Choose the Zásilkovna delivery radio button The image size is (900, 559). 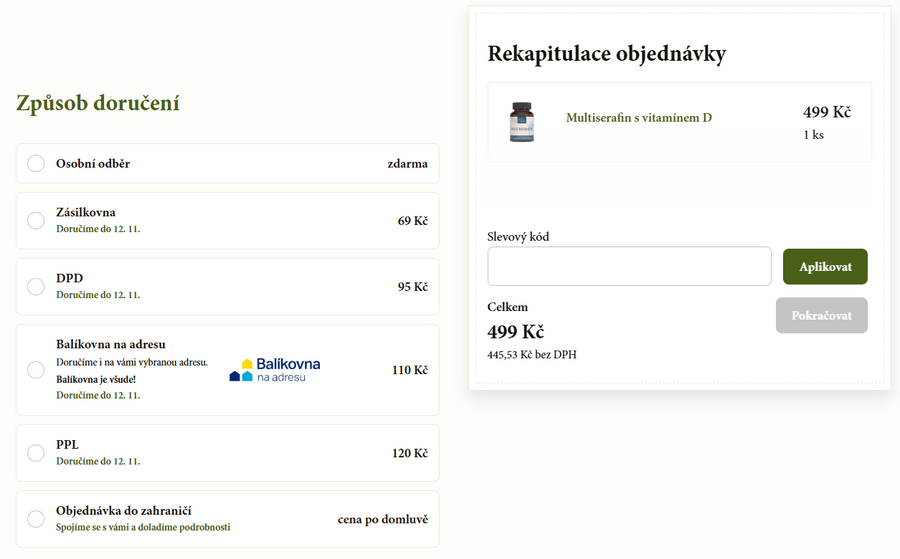(36, 220)
